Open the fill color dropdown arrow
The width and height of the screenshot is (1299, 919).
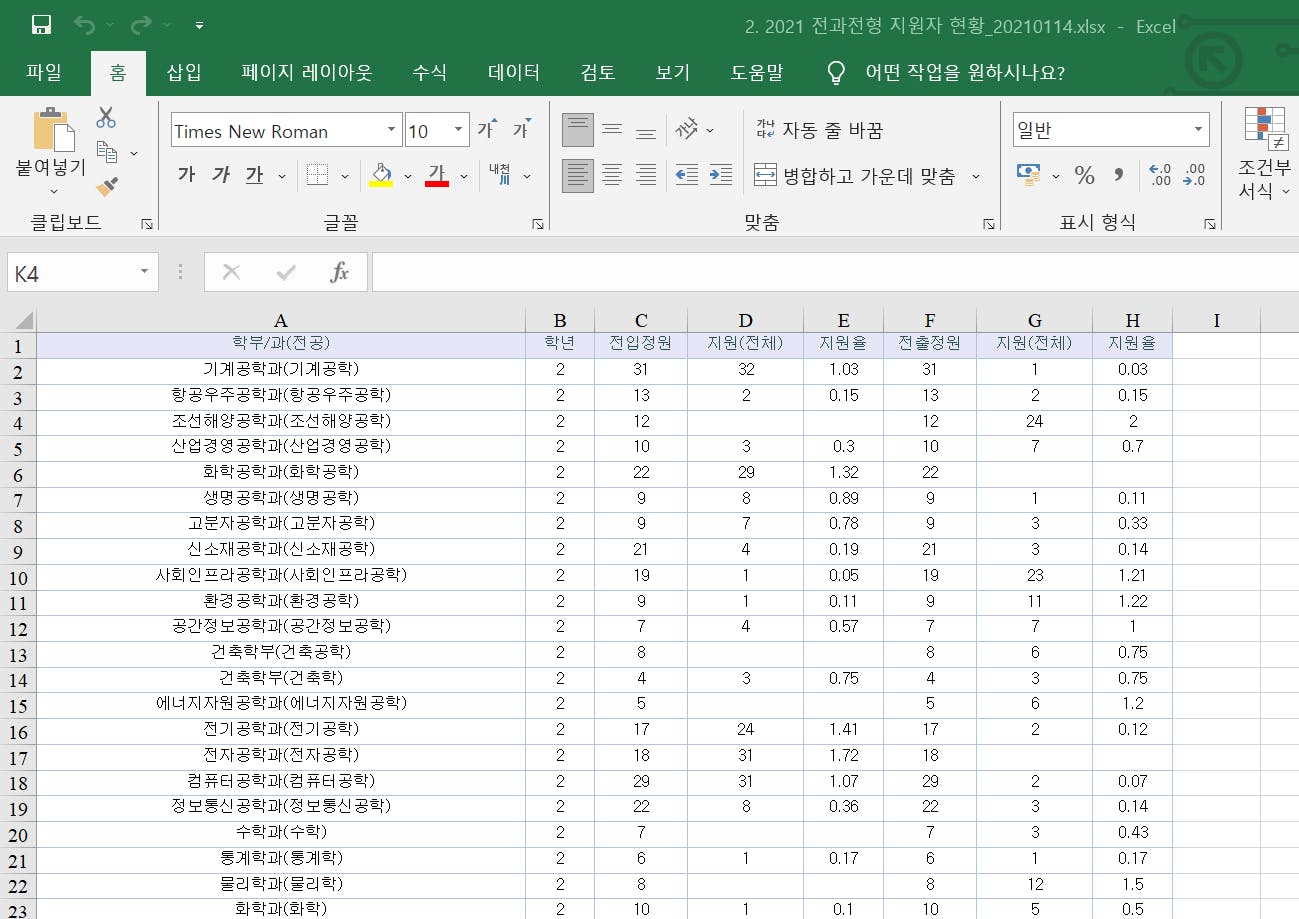407,176
